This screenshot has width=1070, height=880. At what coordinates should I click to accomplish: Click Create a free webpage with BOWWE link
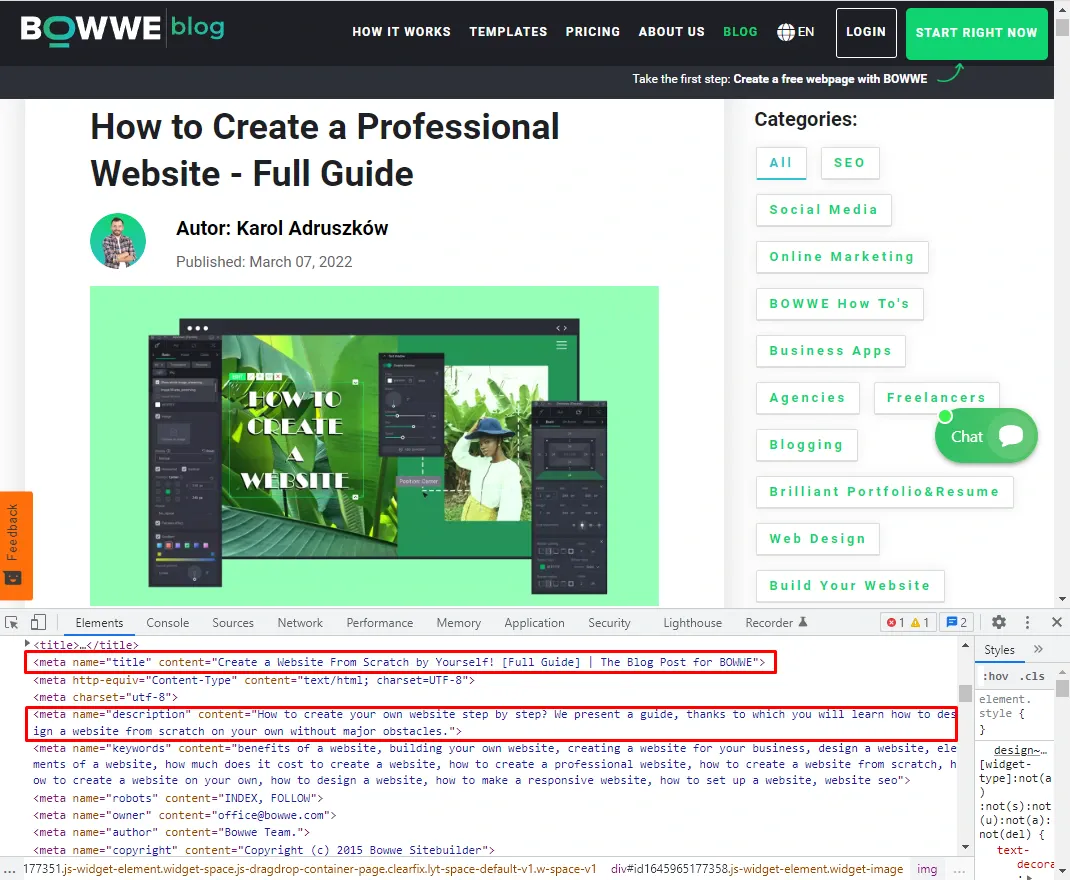tap(830, 78)
